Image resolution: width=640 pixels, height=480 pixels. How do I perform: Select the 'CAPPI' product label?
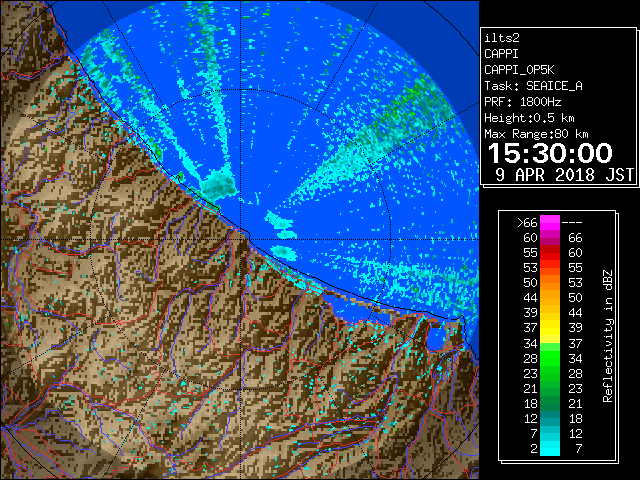pyautogui.click(x=501, y=54)
